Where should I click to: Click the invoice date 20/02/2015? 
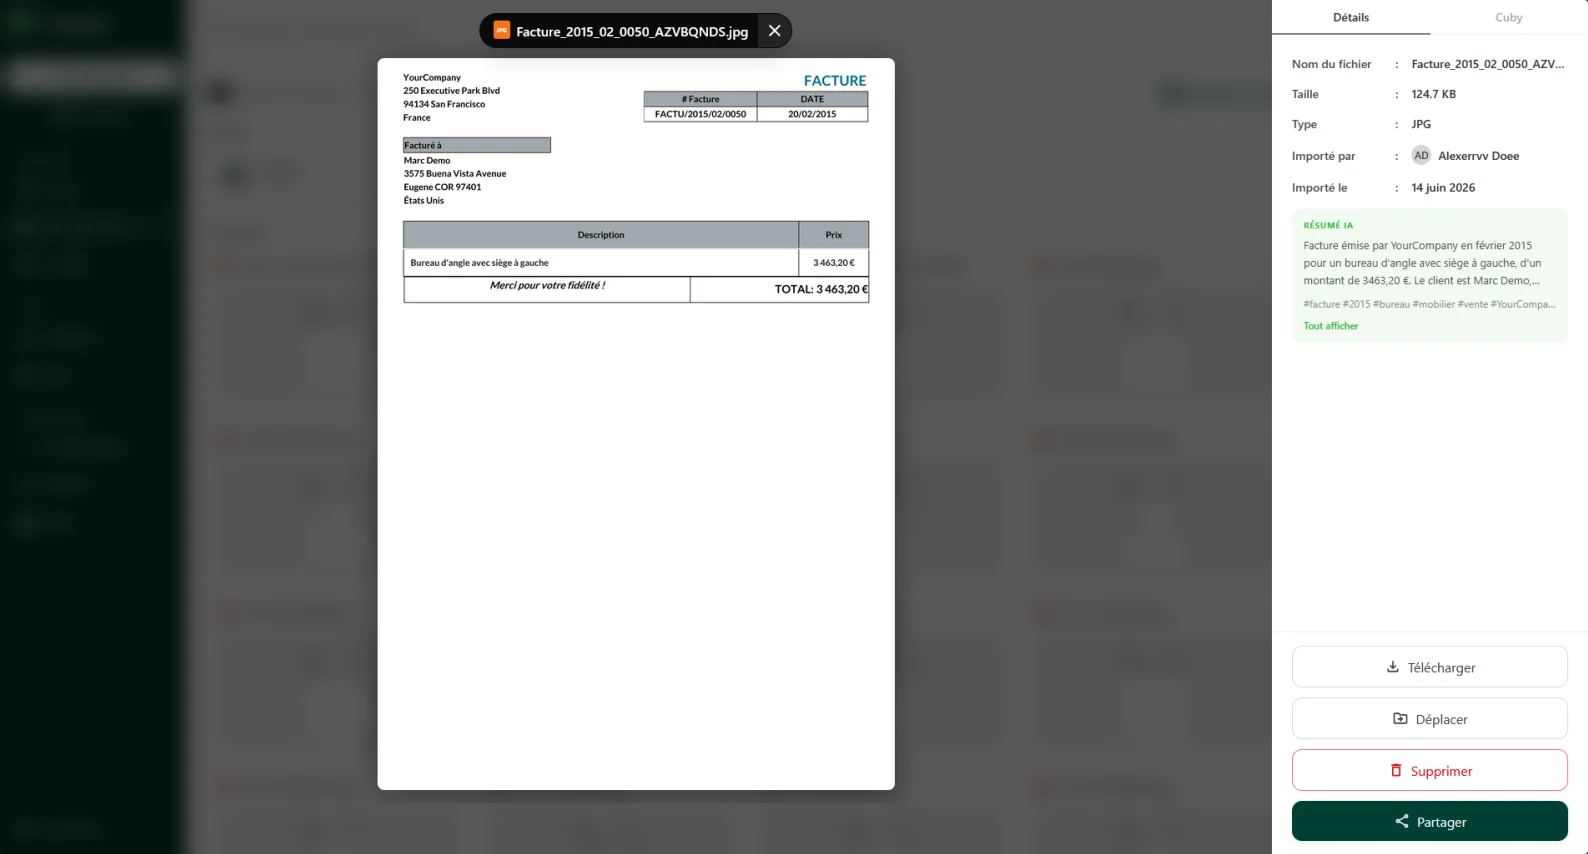pos(812,114)
